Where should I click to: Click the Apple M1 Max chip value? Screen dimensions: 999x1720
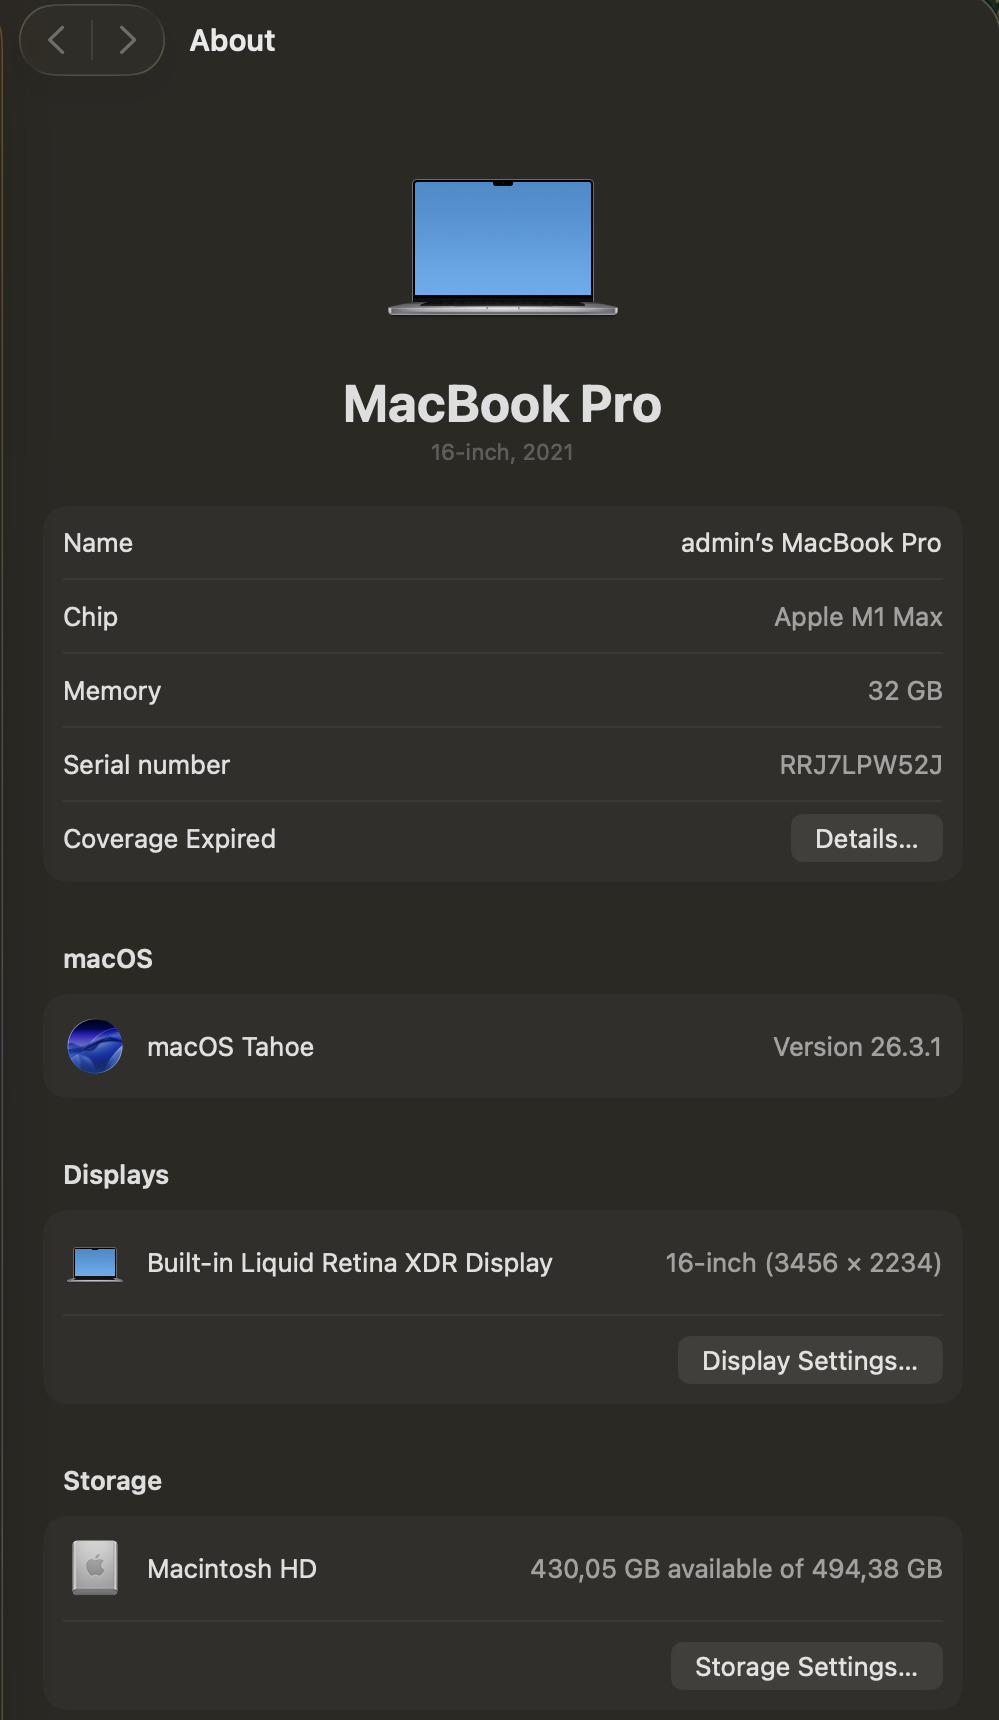[x=858, y=617]
